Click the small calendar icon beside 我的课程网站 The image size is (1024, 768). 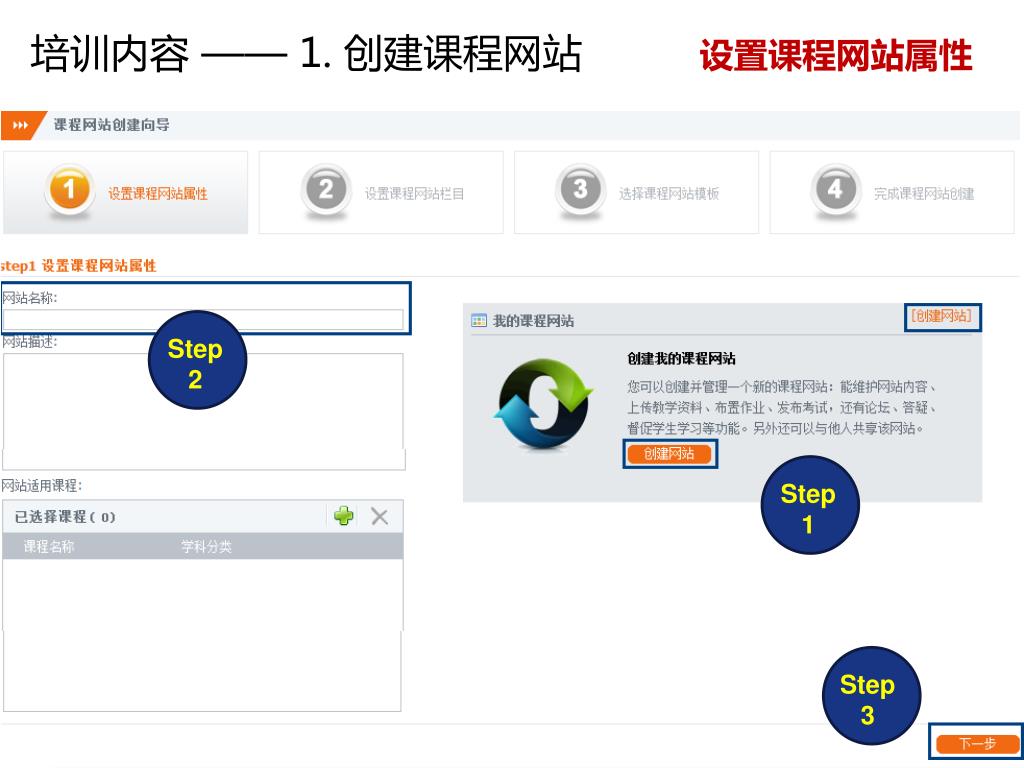pos(479,321)
